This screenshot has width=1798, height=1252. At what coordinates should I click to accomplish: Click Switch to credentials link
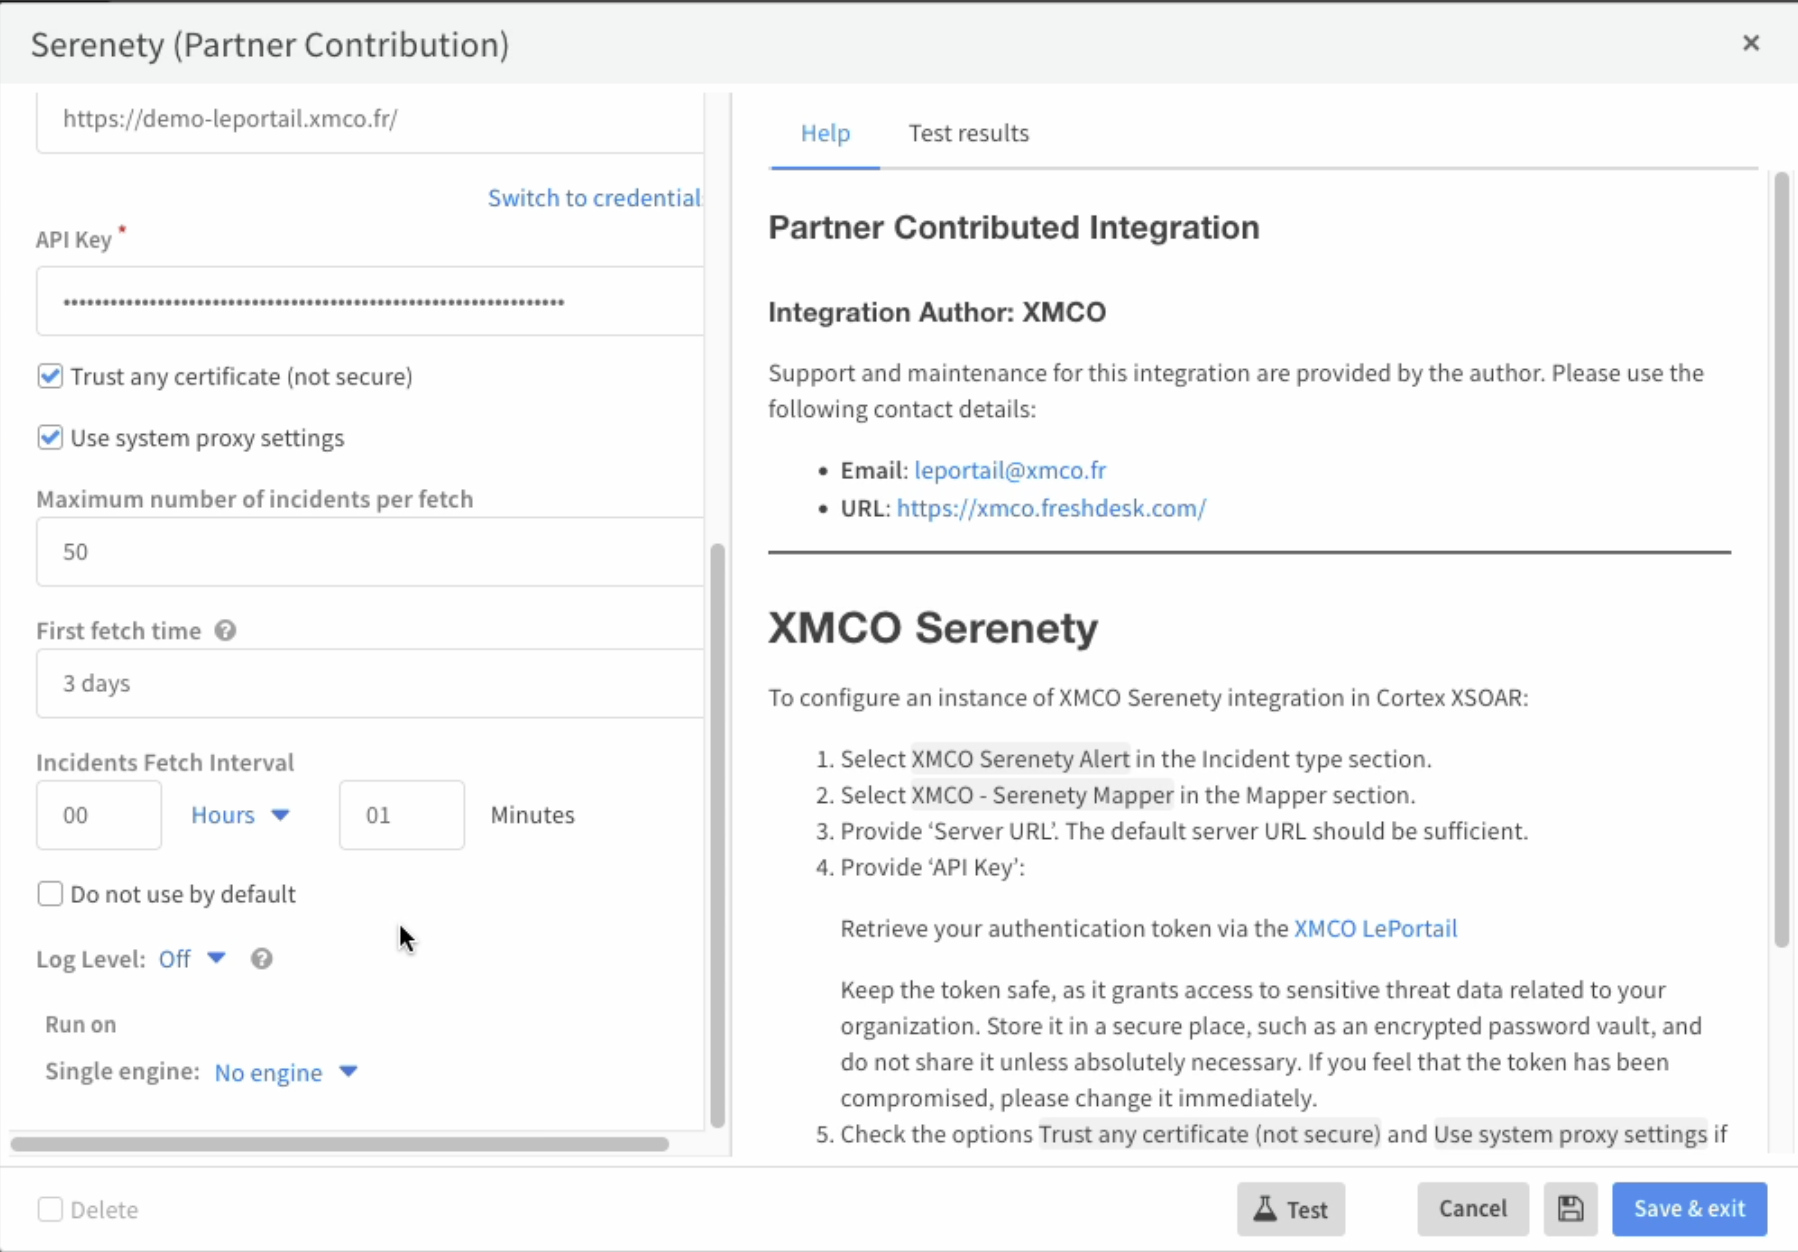pos(594,198)
